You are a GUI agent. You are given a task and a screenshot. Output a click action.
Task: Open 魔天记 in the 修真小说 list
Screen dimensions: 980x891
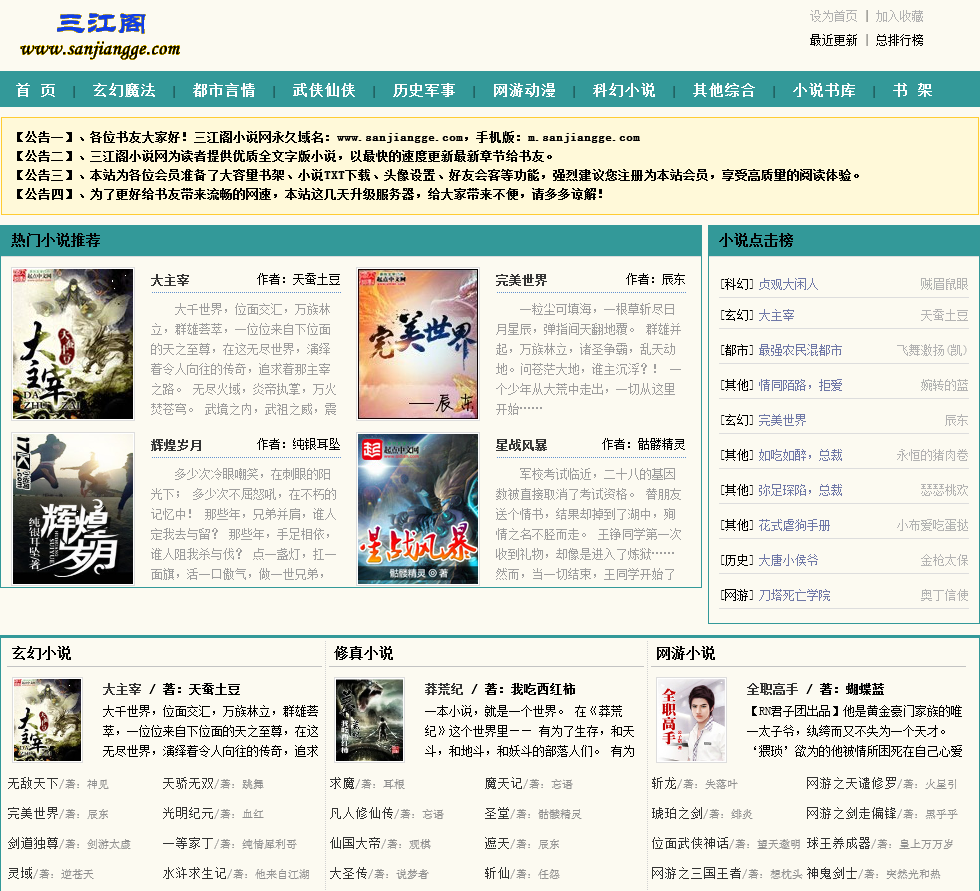(503, 783)
